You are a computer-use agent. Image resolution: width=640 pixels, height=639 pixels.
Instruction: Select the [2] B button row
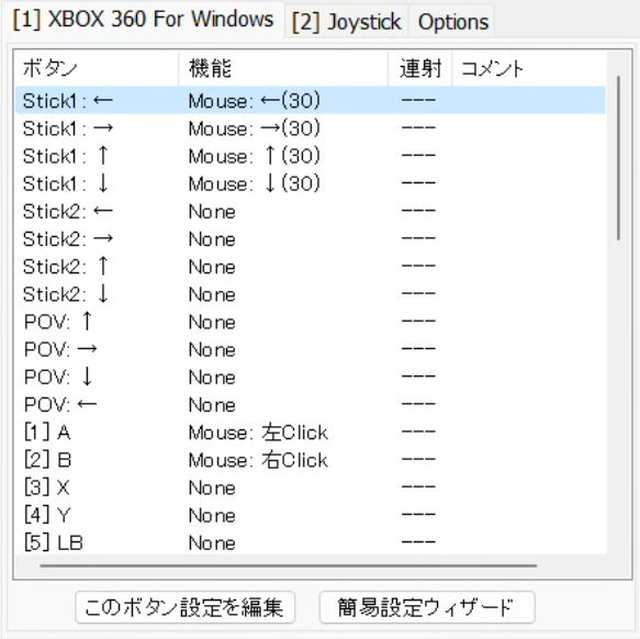tap(310, 460)
